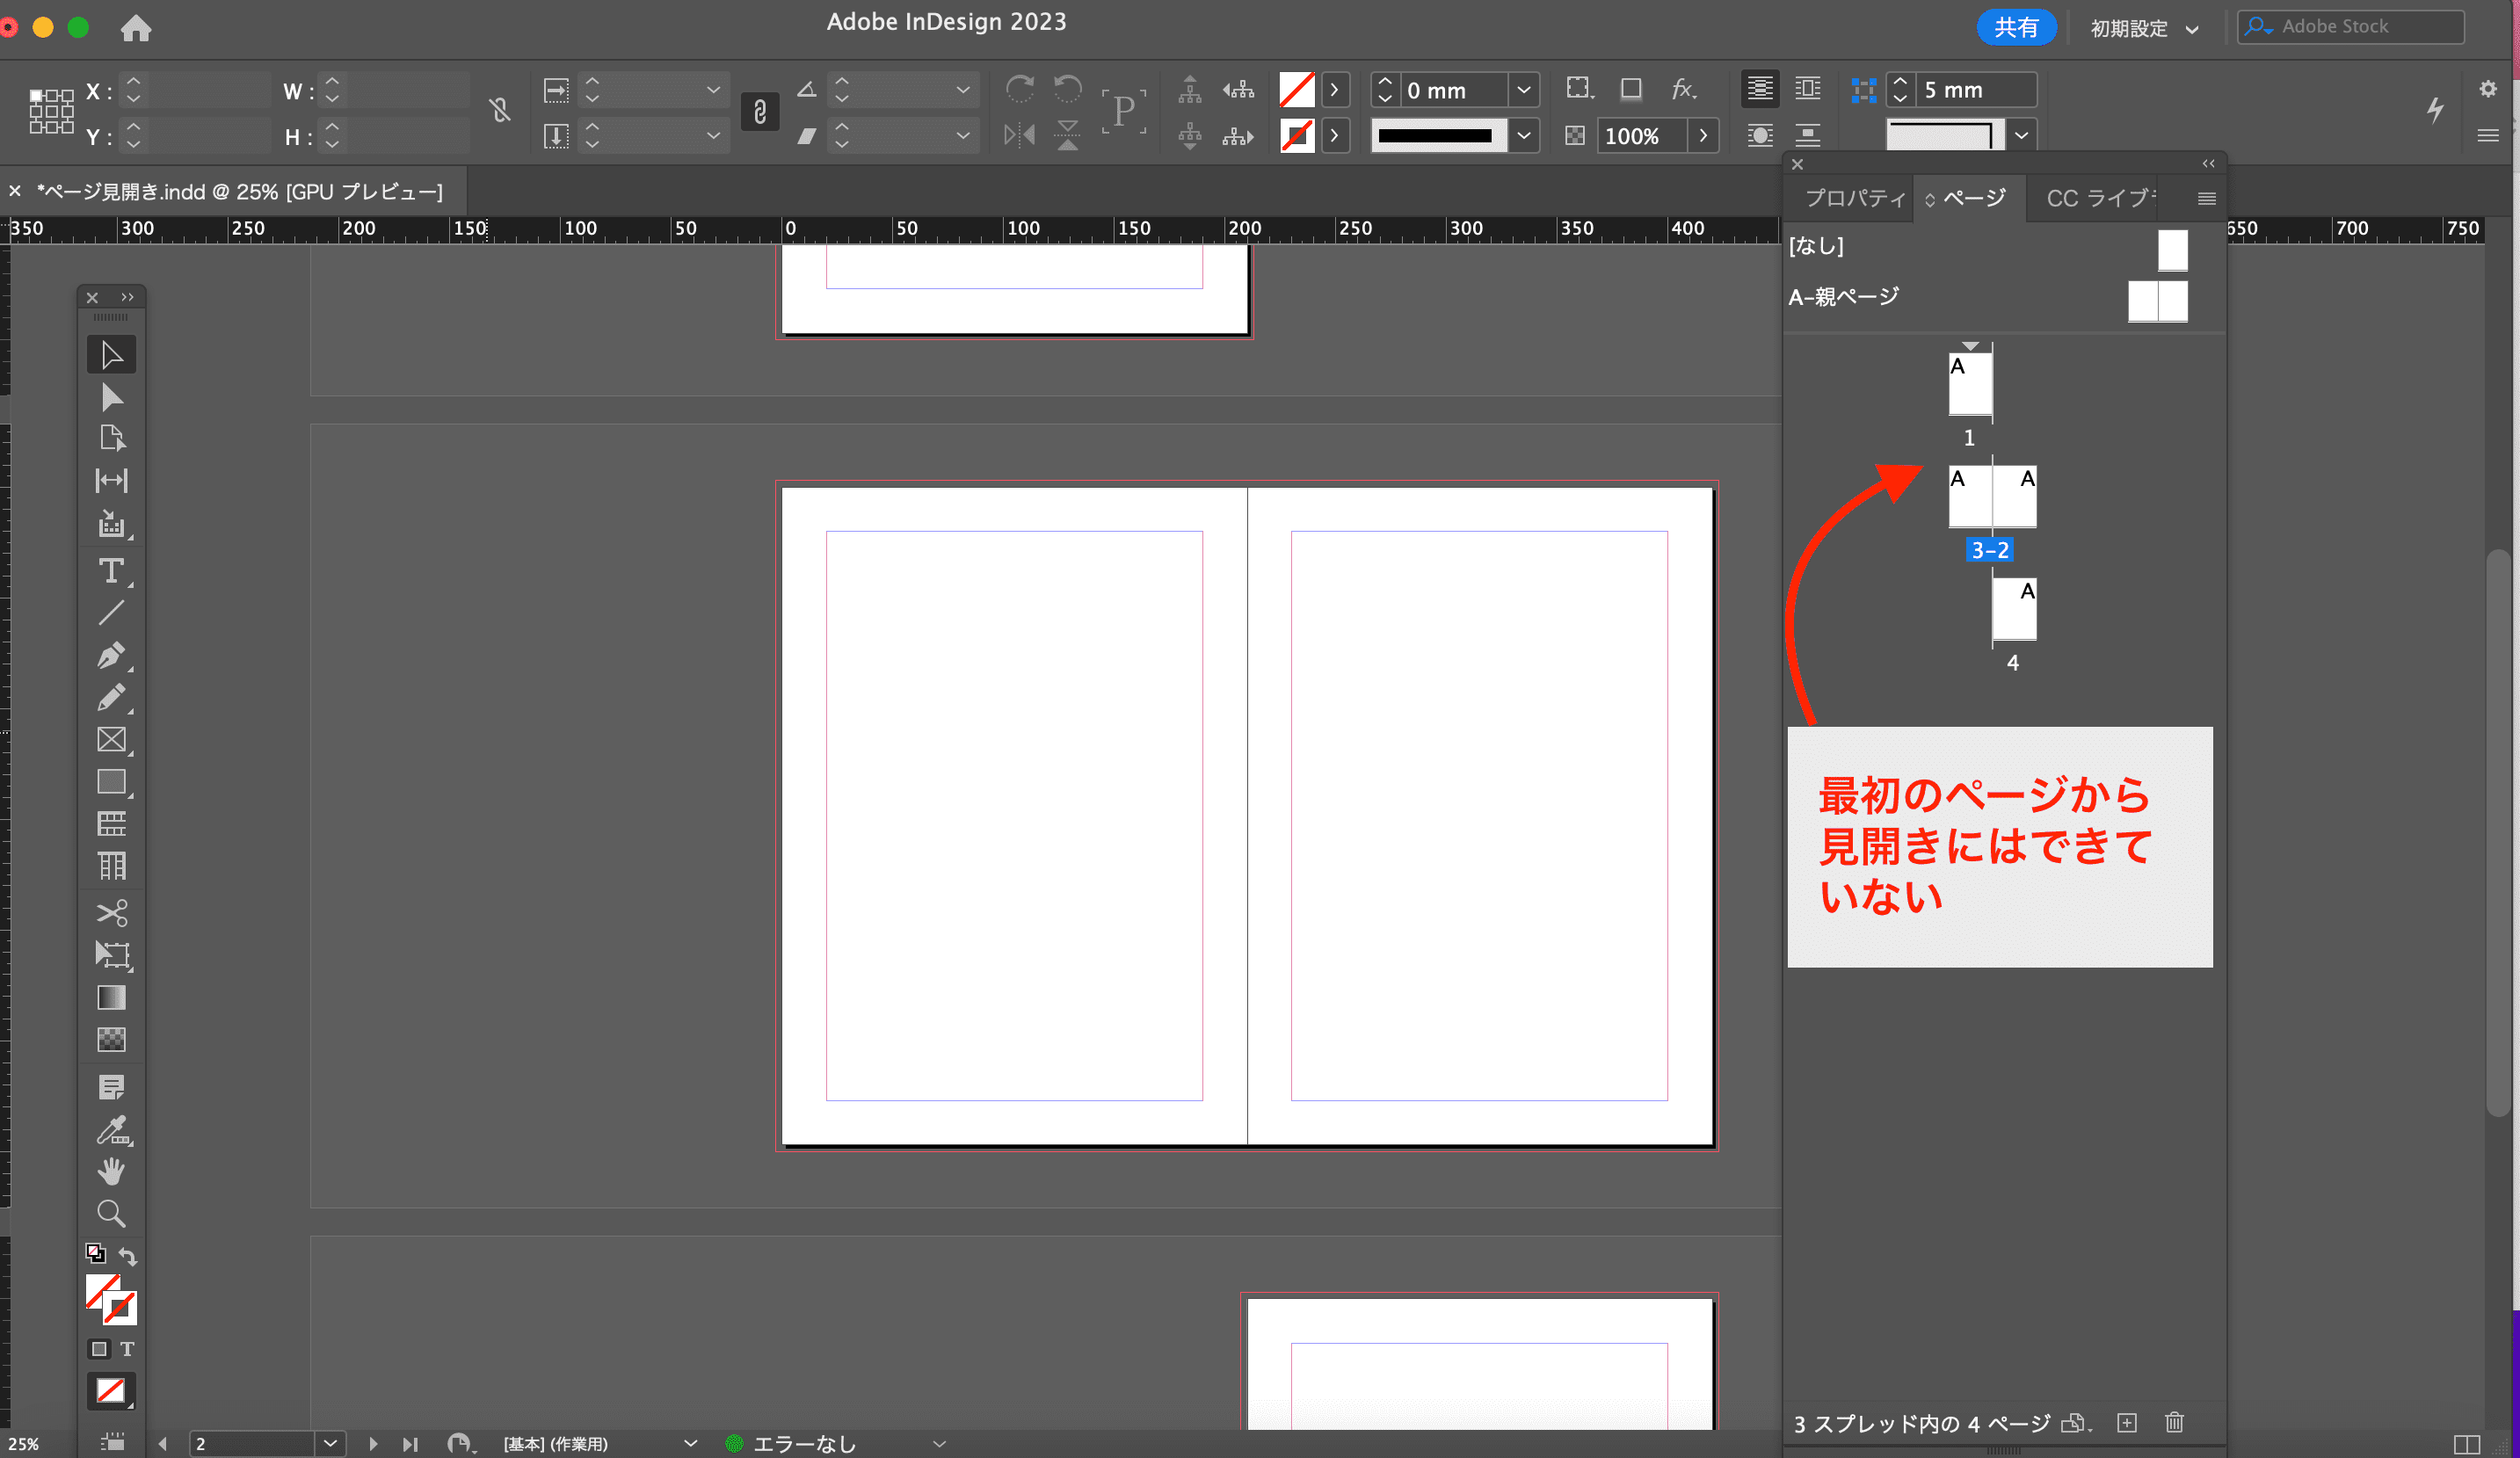Select the Content Collector tool
This screenshot has height=1458, width=2520.
point(111,523)
